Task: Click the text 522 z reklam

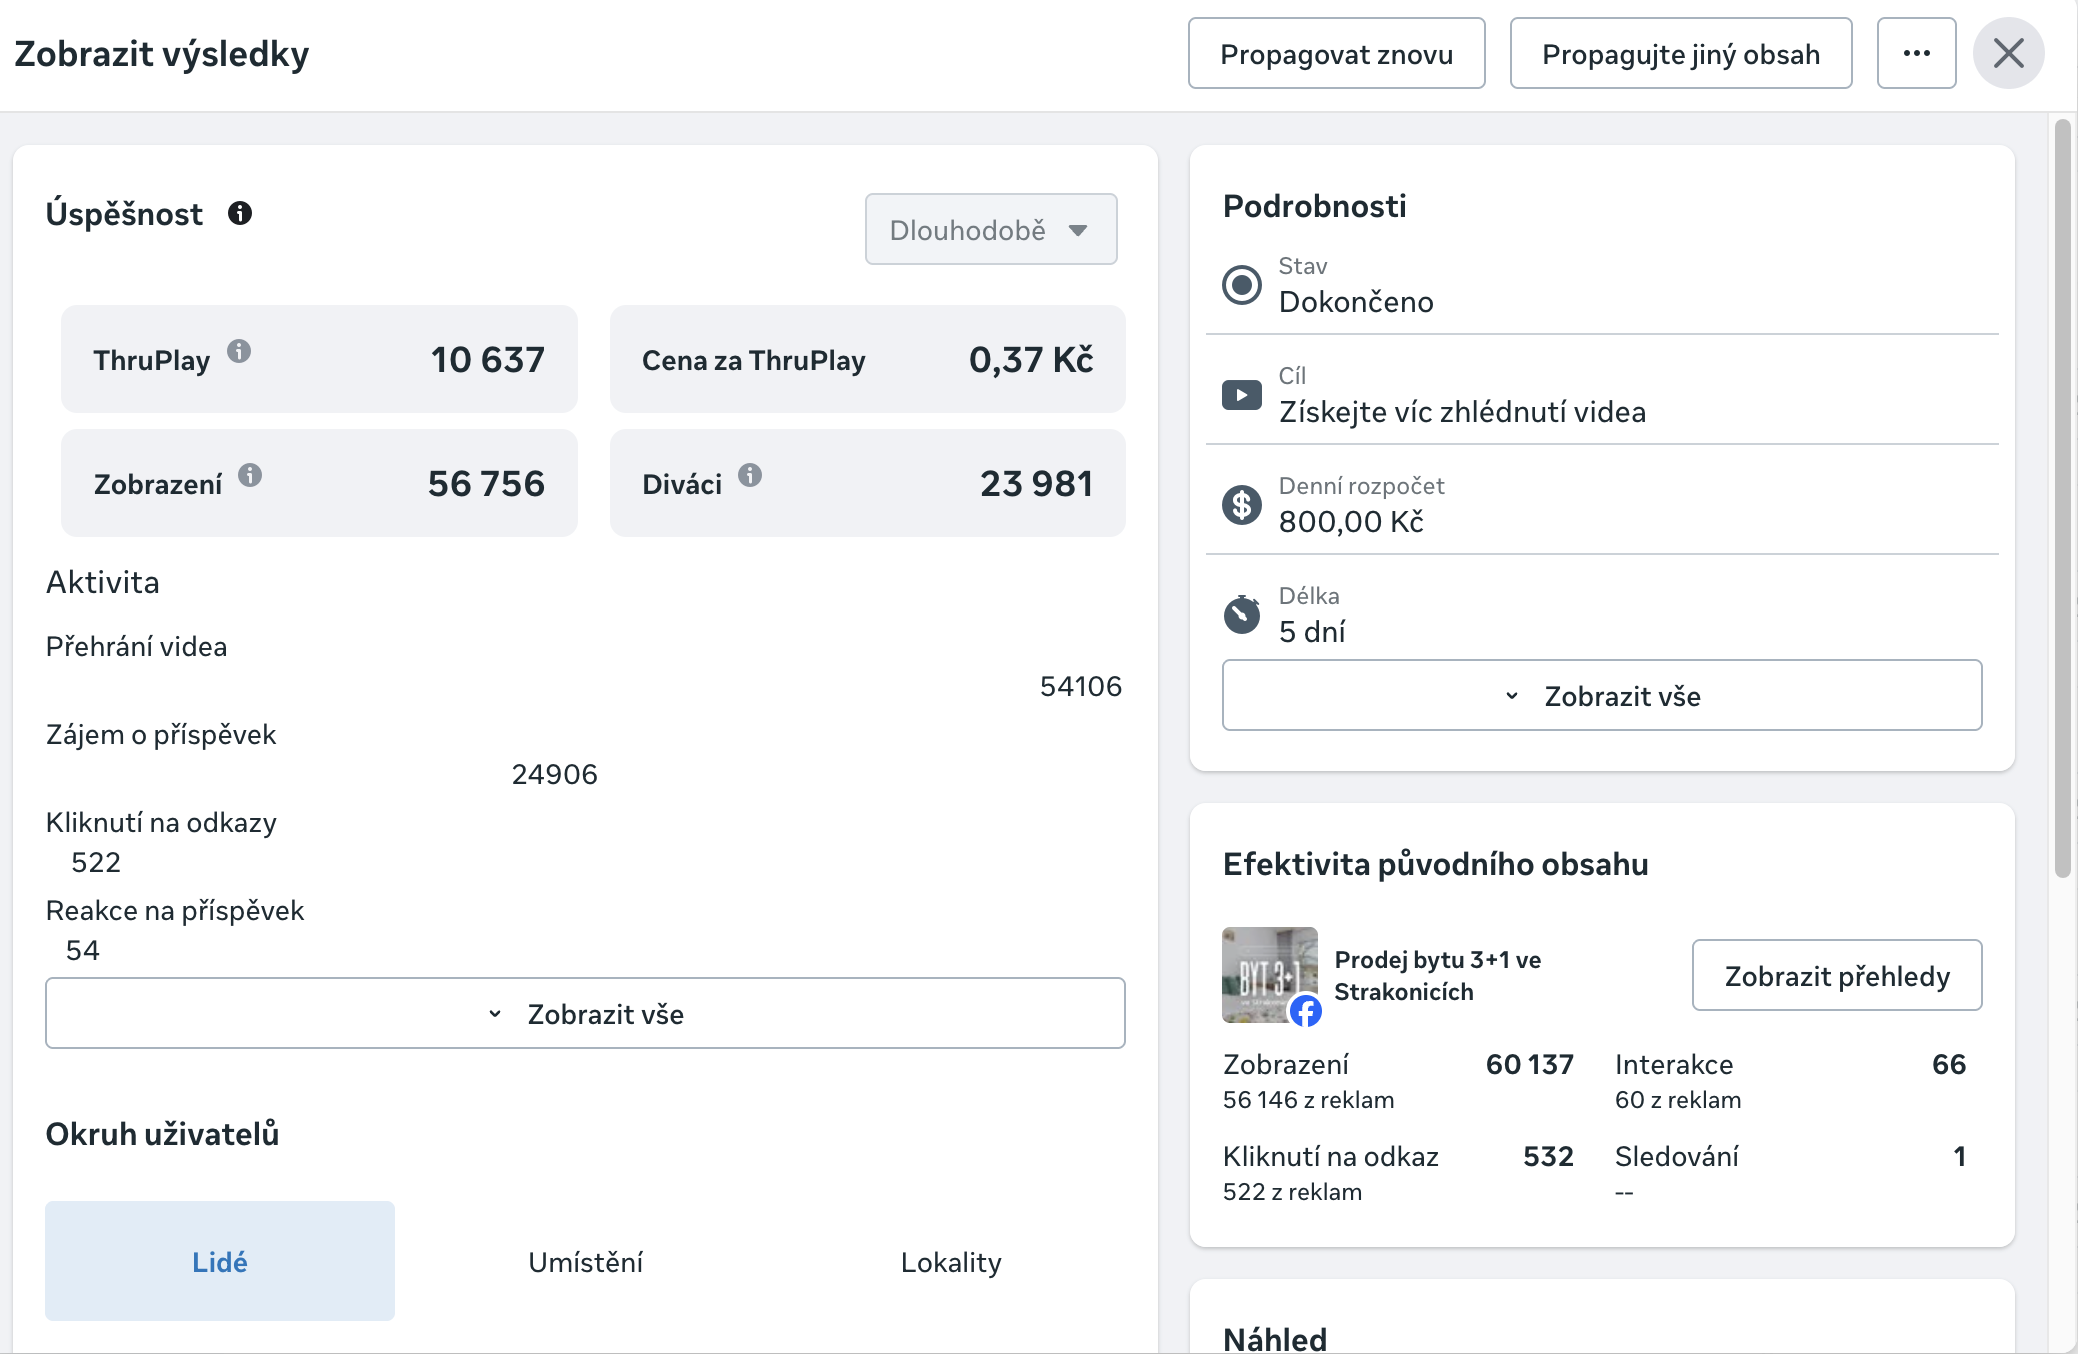Action: click(1292, 1192)
